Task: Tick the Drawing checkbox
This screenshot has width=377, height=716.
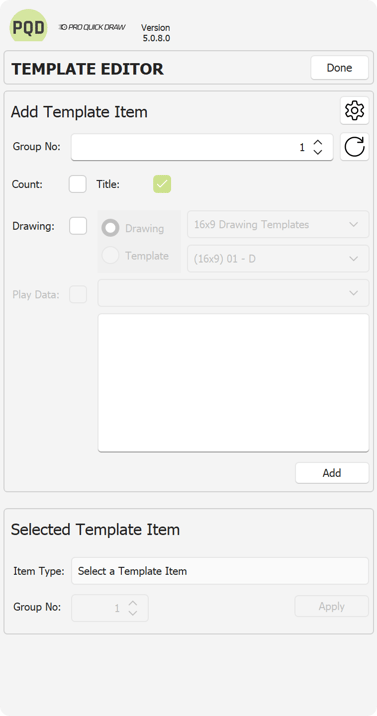Action: point(78,226)
